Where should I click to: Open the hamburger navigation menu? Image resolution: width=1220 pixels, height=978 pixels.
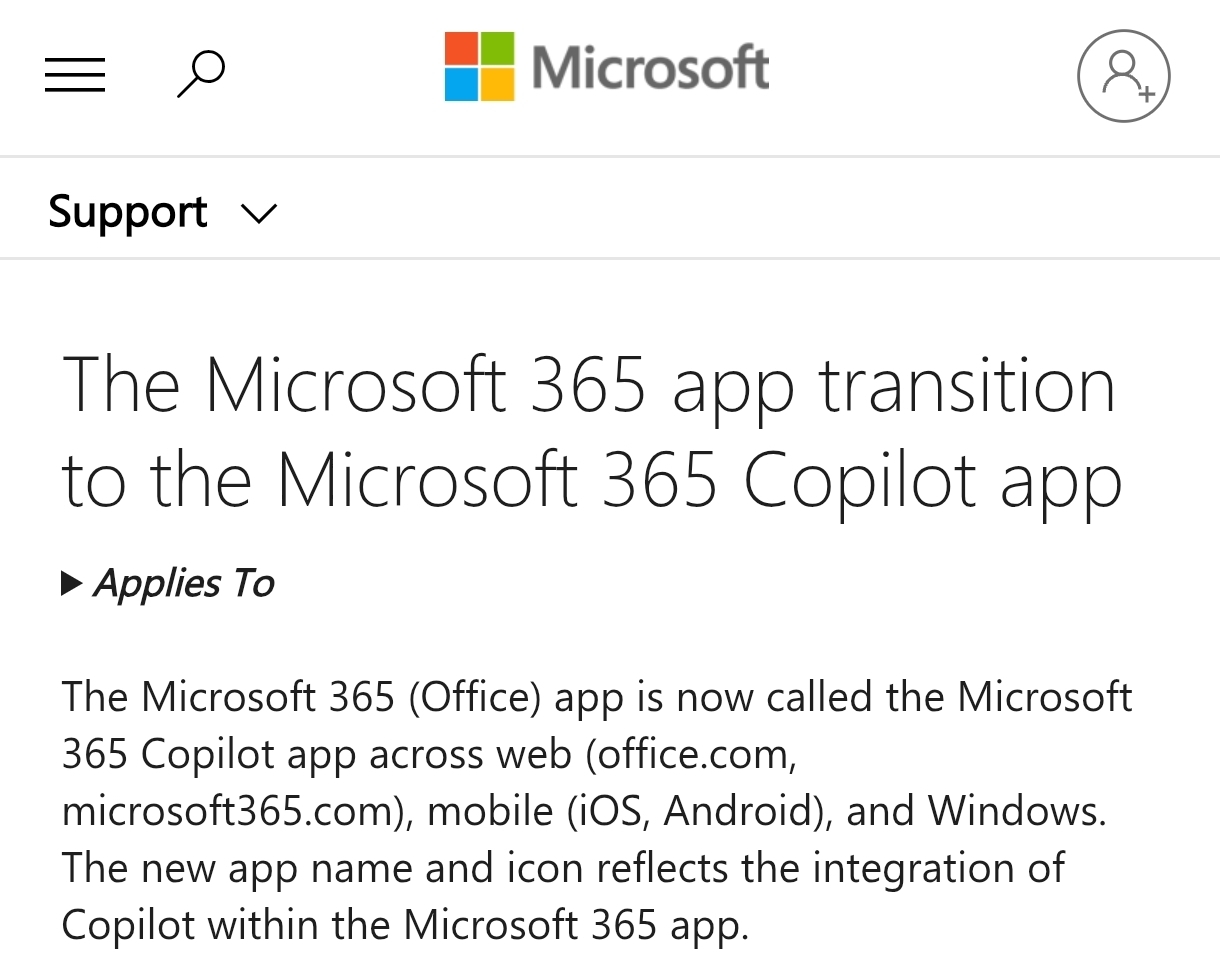[x=75, y=75]
